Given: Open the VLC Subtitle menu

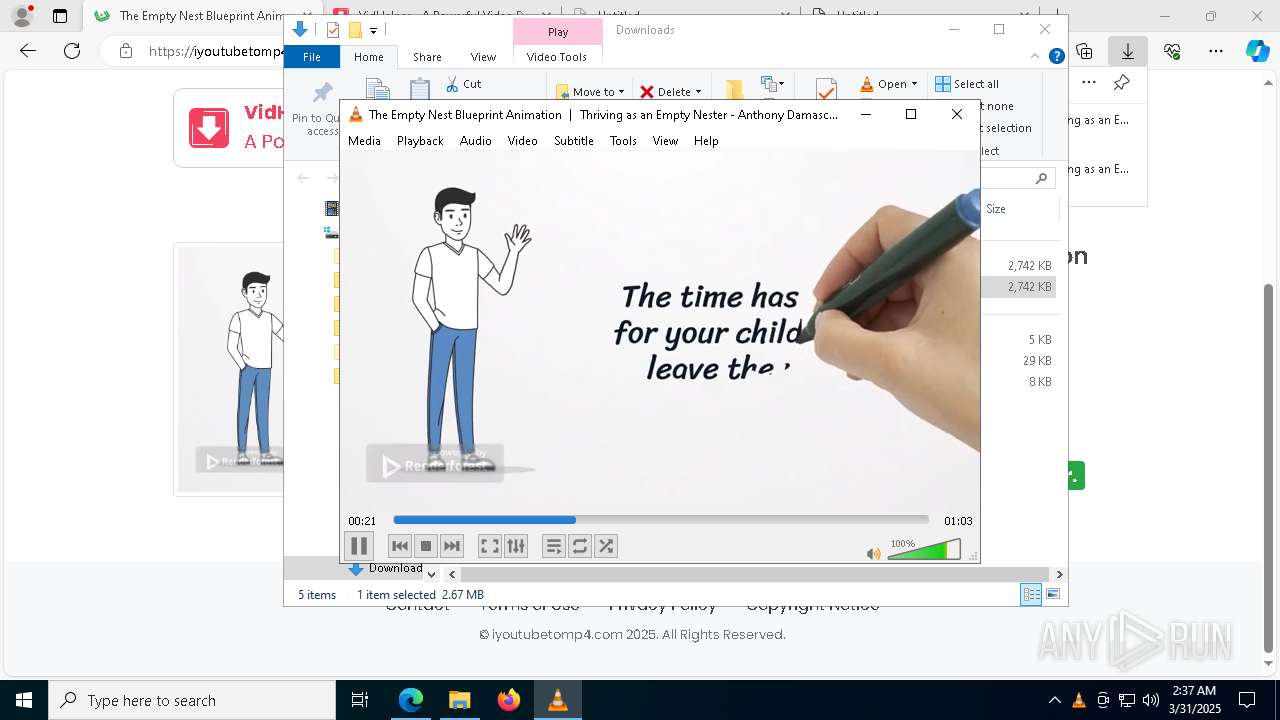Looking at the screenshot, I should 574,141.
